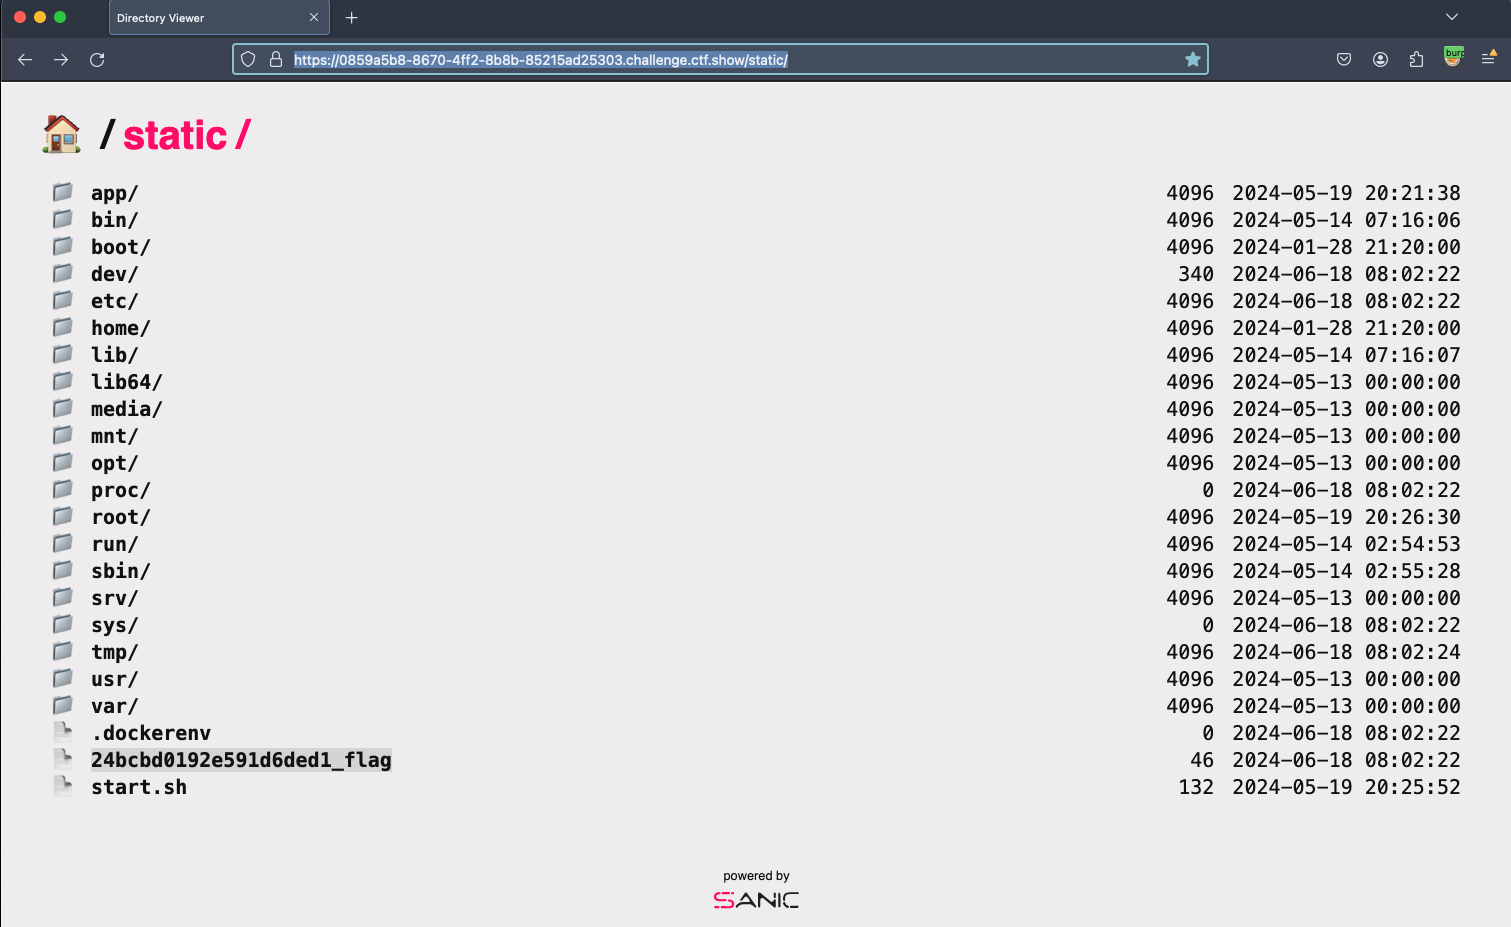1511x927 pixels.
Task: Click the shield tracking protection icon
Action: point(248,60)
